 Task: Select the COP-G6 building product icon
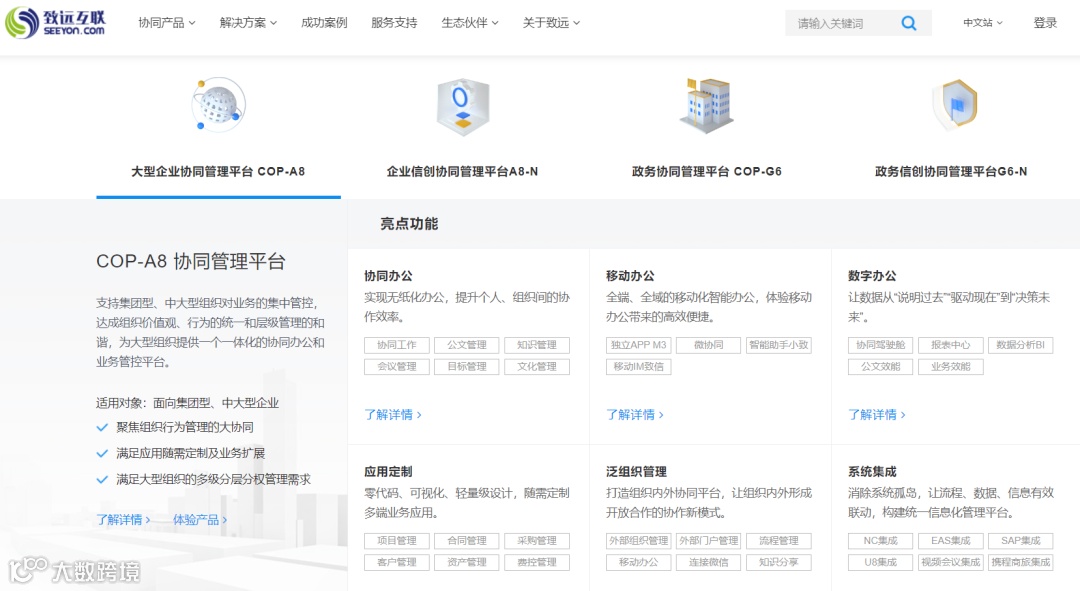(x=707, y=105)
